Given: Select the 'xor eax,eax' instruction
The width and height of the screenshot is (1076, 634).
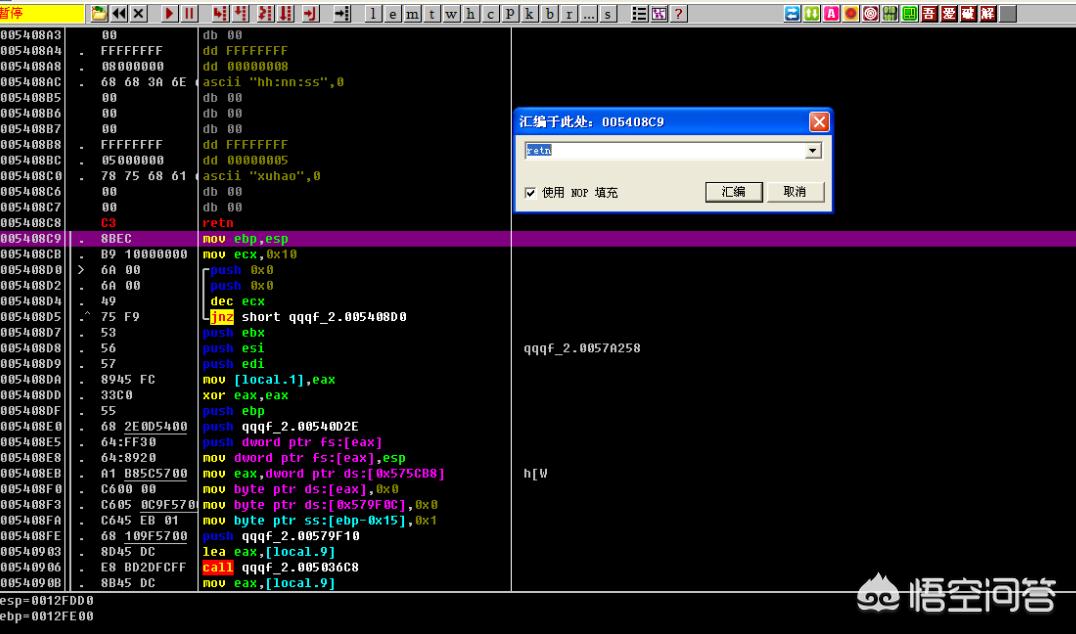Looking at the screenshot, I should pyautogui.click(x=245, y=395).
